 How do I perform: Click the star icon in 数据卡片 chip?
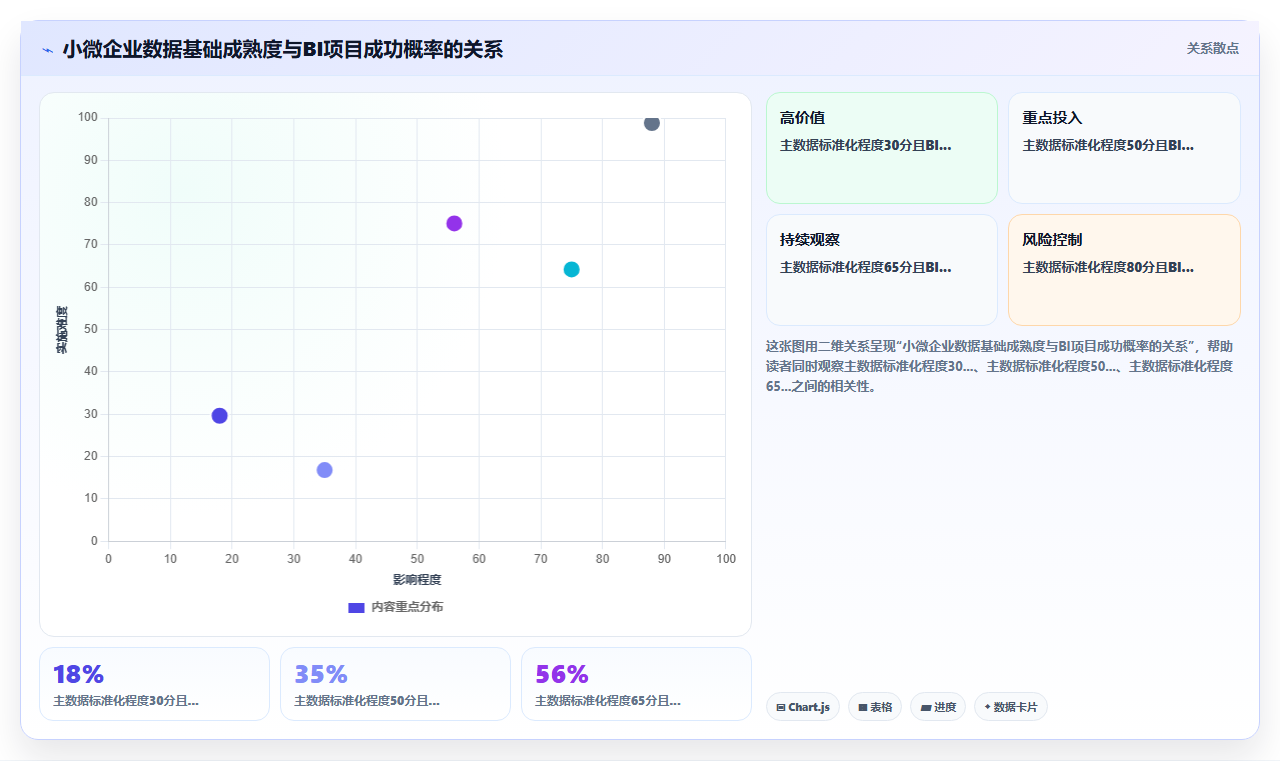pyautogui.click(x=988, y=707)
